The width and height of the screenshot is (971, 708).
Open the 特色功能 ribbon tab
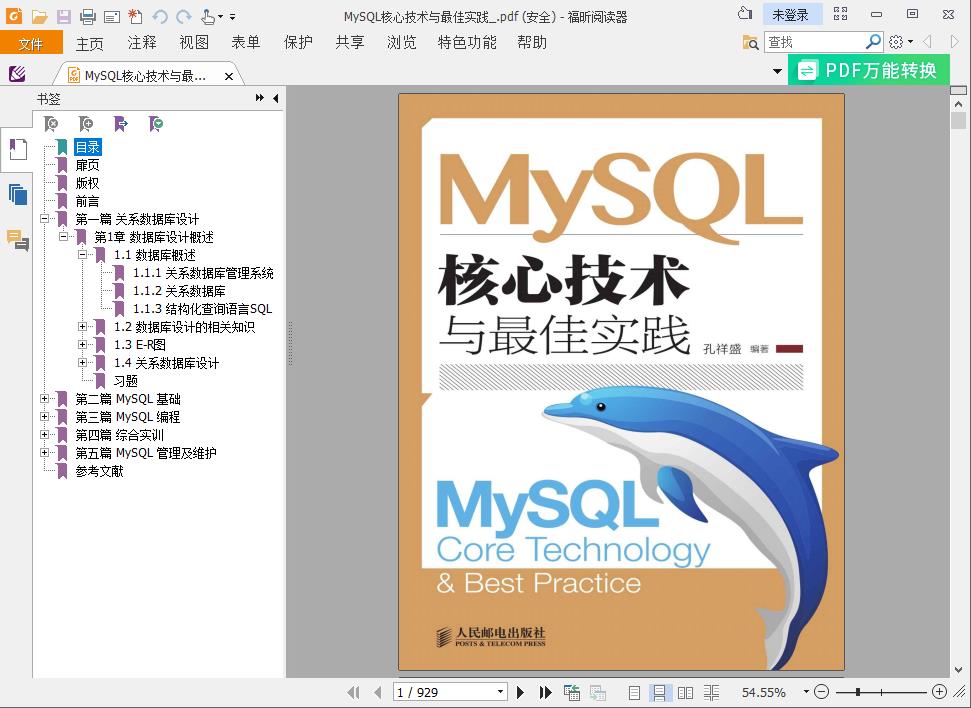click(467, 42)
